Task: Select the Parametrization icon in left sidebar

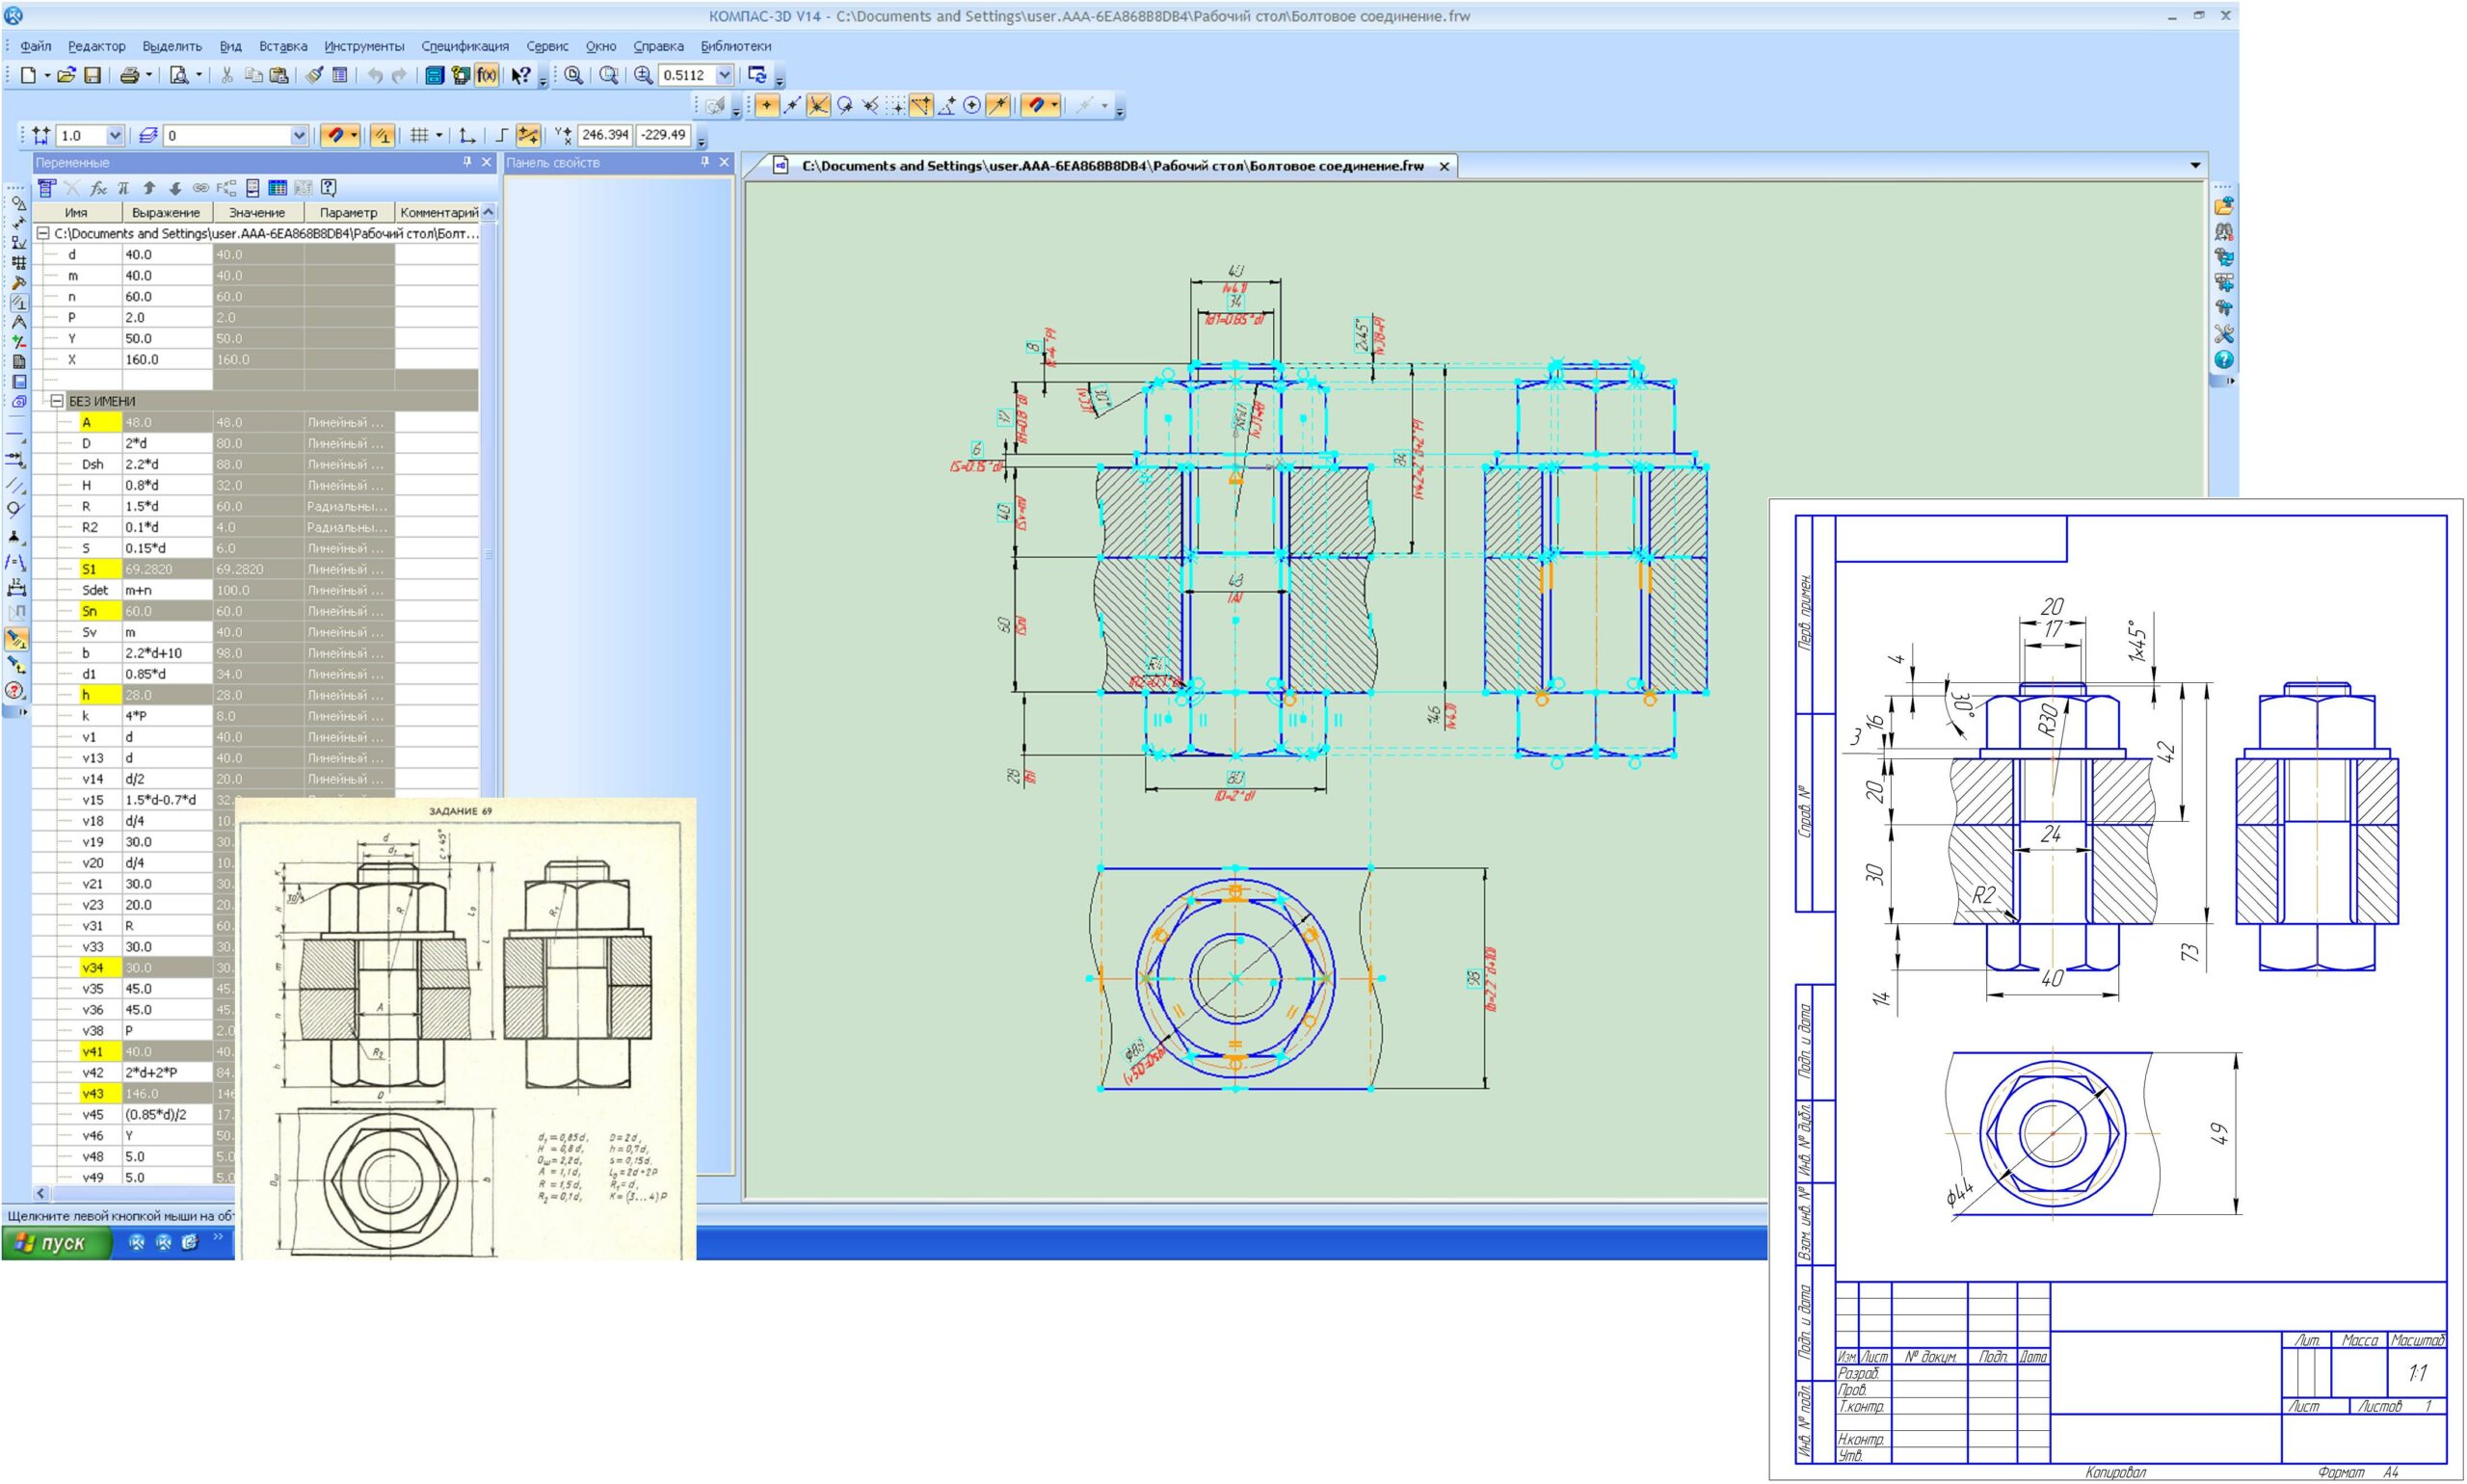Action: coord(18,302)
